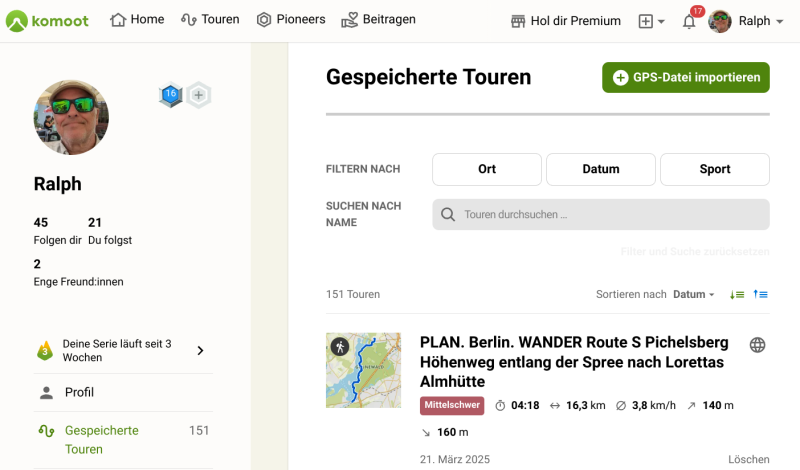Sort tours in descending order
The height and width of the screenshot is (470, 800).
(x=737, y=294)
